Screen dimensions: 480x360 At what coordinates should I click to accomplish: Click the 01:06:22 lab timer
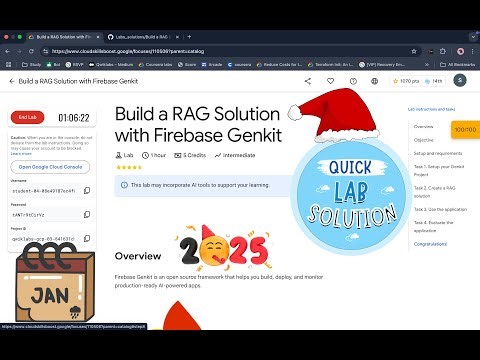click(74, 118)
